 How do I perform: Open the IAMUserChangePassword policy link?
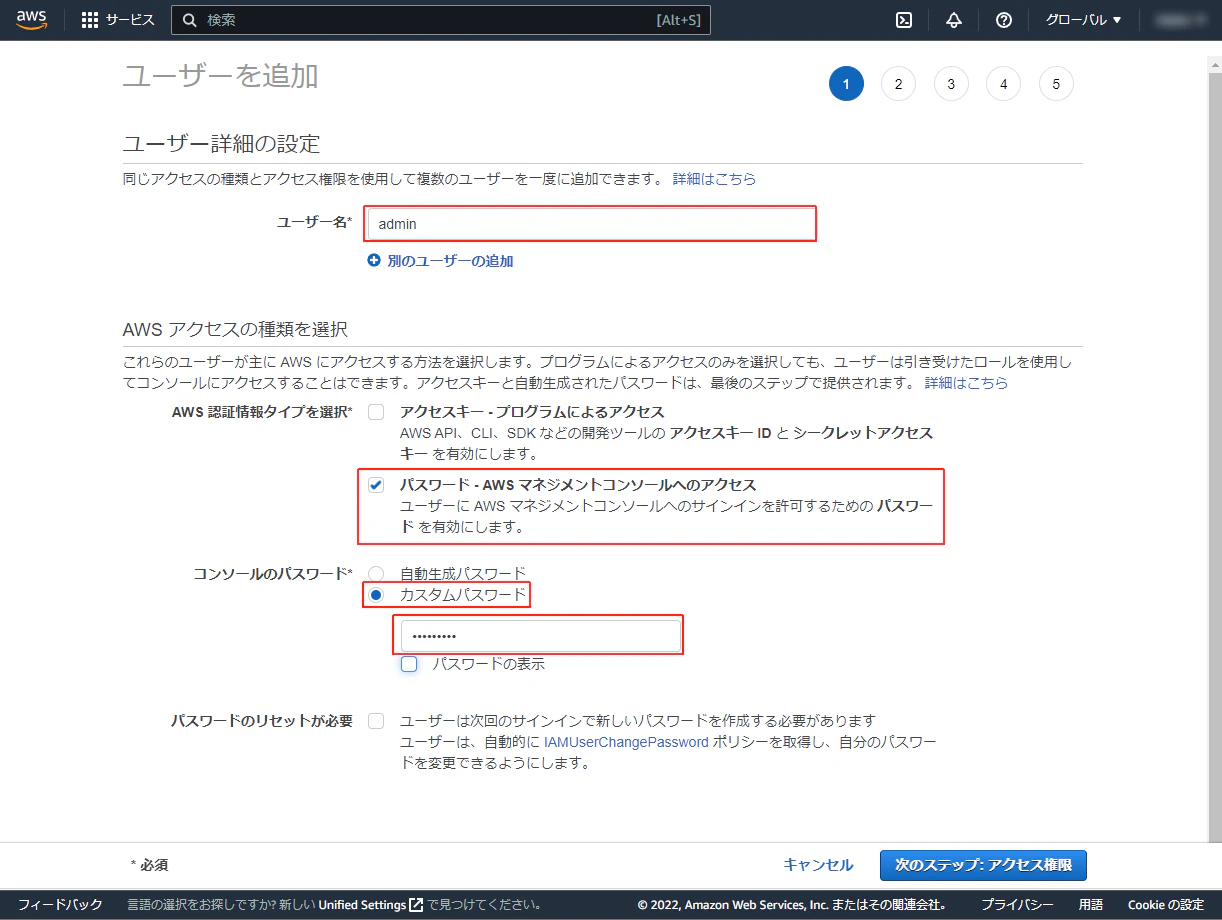[x=626, y=743]
